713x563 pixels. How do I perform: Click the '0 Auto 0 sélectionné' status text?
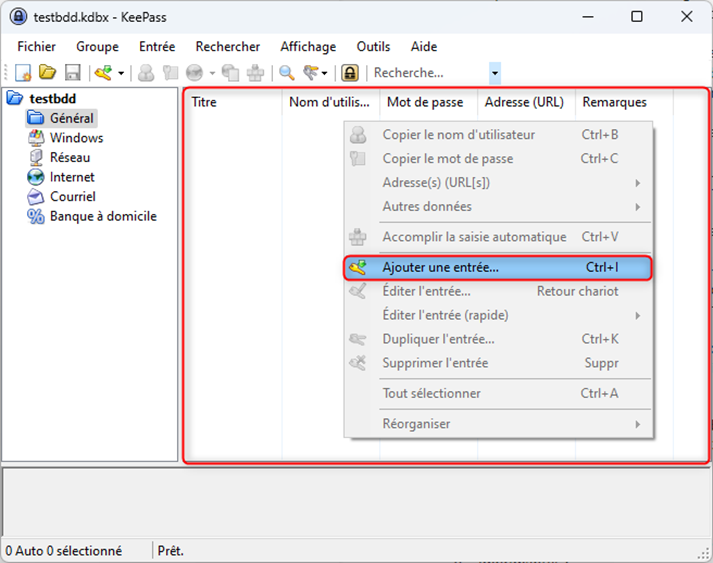[x=64, y=551]
